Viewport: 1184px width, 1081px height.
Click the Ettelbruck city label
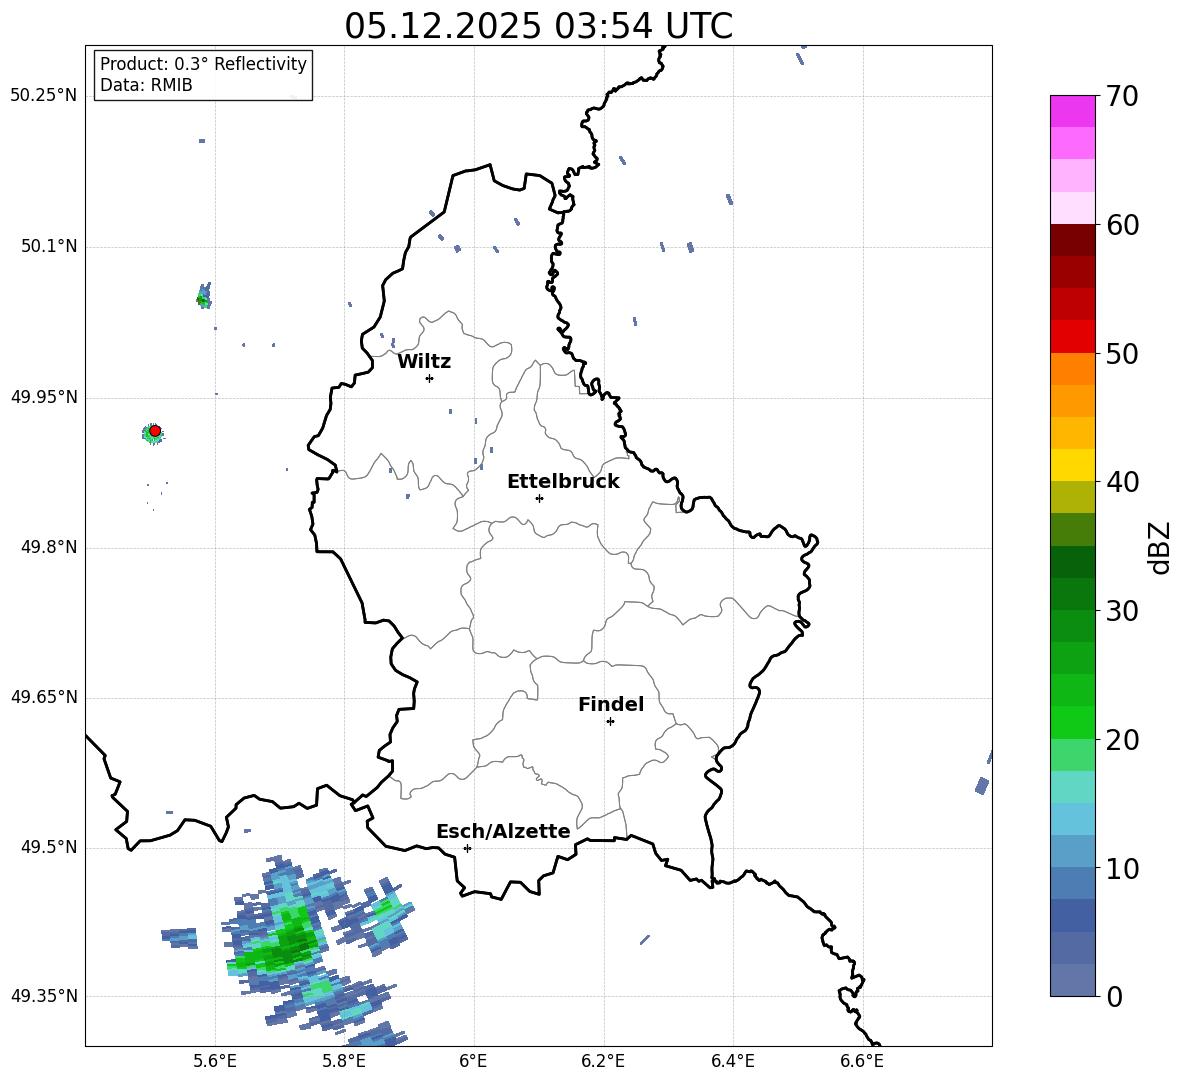563,482
